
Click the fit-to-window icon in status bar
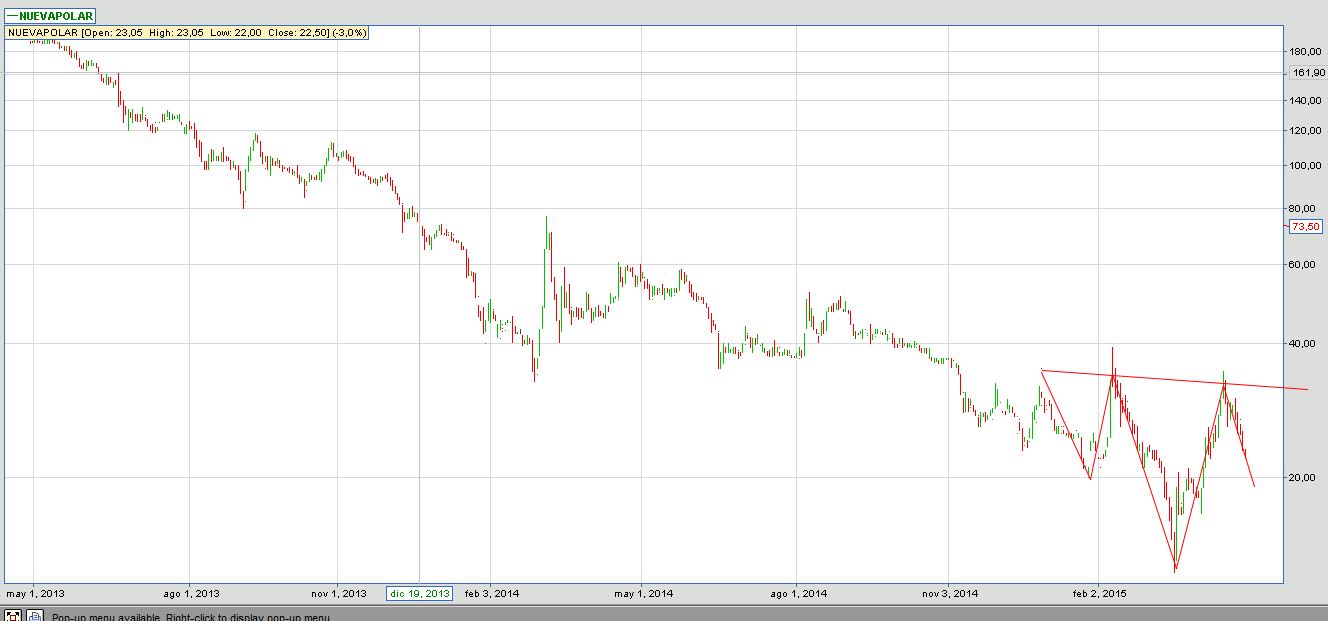tap(13, 615)
